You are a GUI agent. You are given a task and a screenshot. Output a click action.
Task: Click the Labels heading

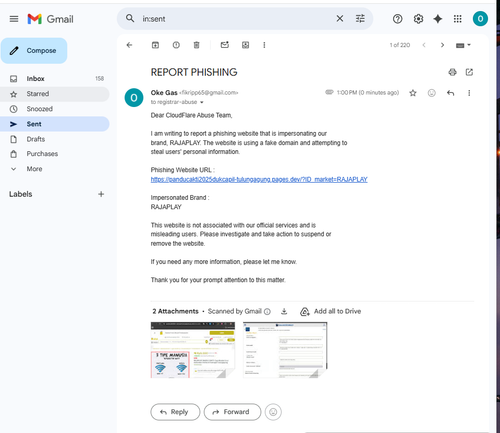[x=21, y=194]
